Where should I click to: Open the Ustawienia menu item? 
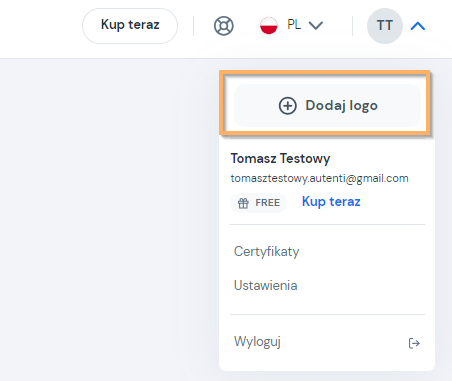[x=266, y=286]
